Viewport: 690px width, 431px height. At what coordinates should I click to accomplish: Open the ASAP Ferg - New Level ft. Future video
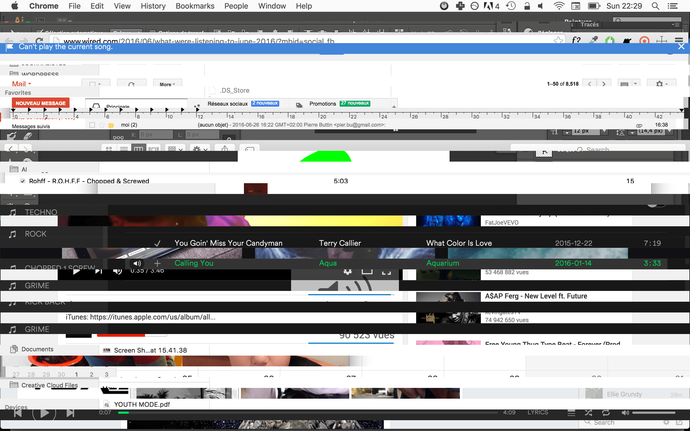pyautogui.click(x=536, y=296)
